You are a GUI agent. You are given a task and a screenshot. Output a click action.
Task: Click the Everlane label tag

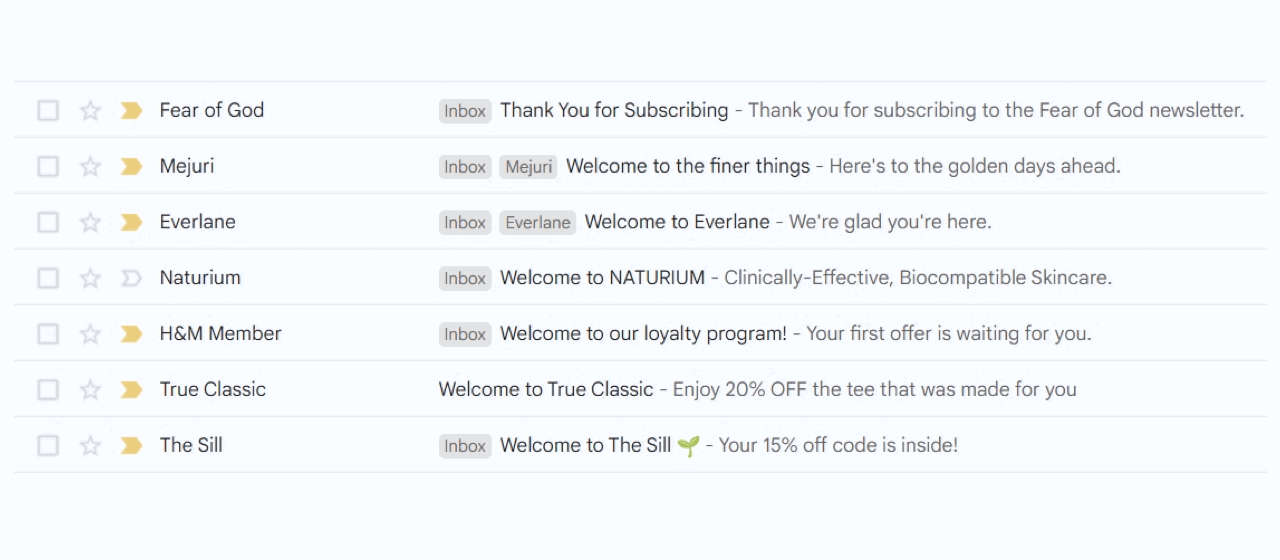point(538,223)
